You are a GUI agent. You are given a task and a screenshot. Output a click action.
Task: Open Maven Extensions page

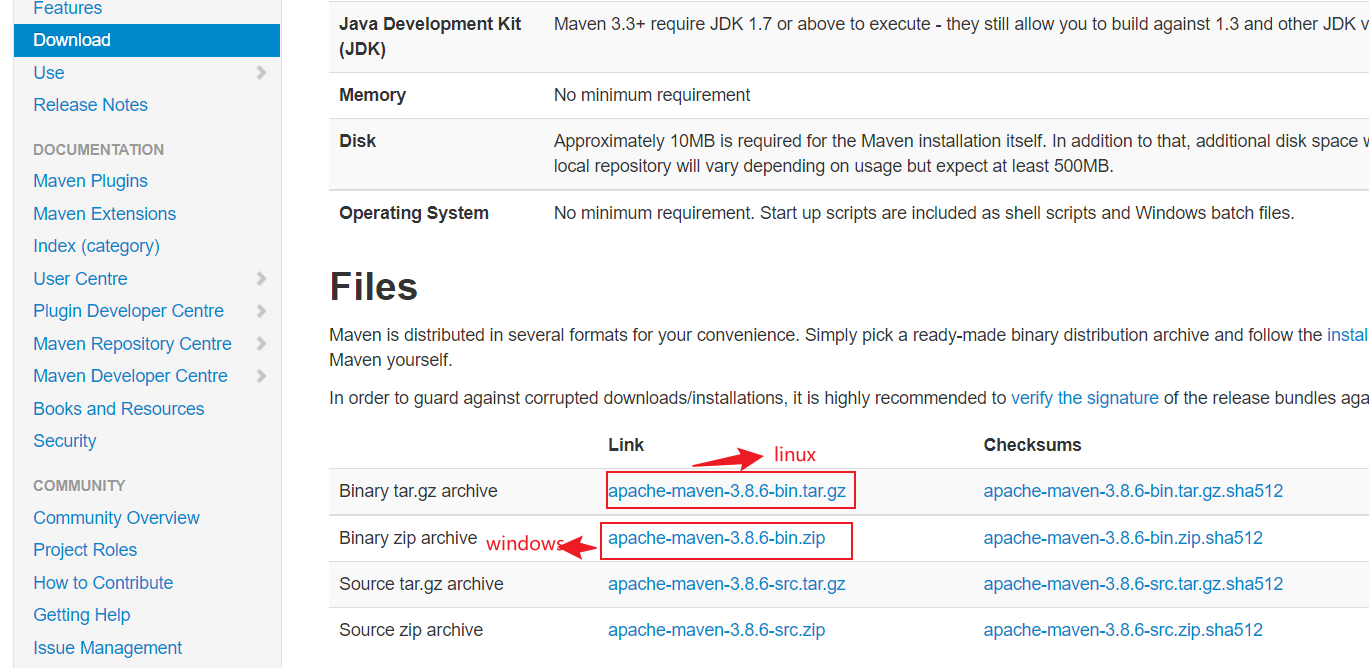coord(104,214)
